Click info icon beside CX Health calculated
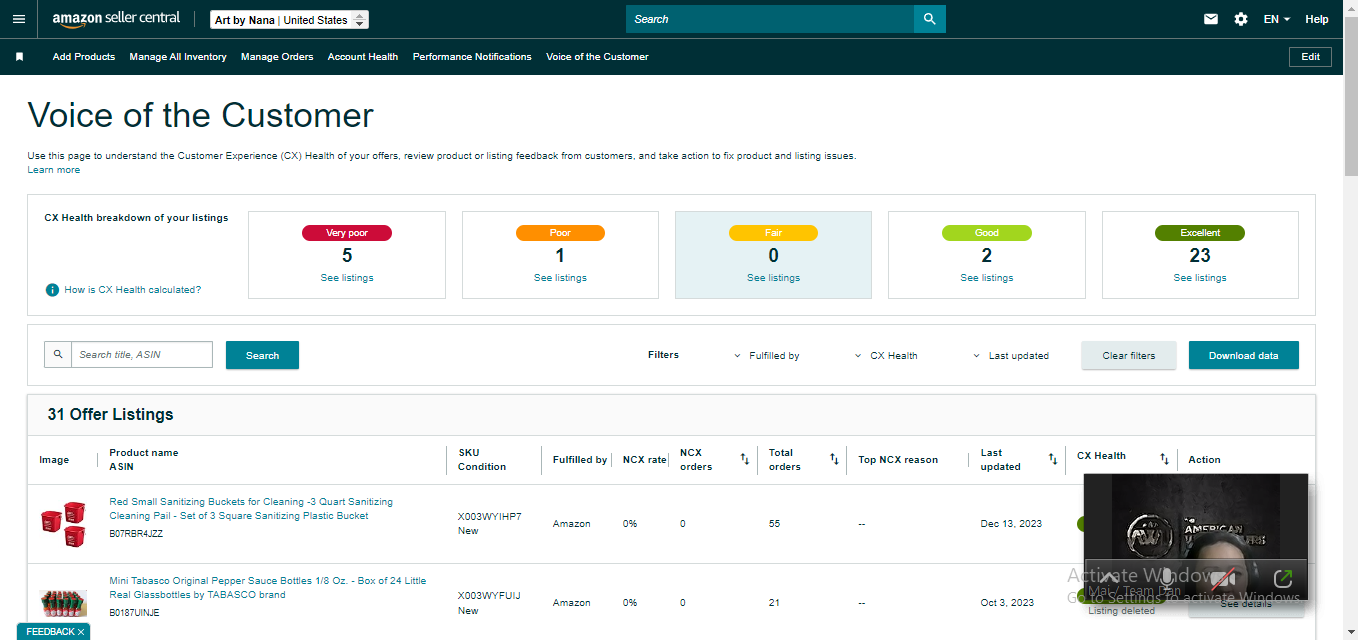The image size is (1358, 640). 52,290
